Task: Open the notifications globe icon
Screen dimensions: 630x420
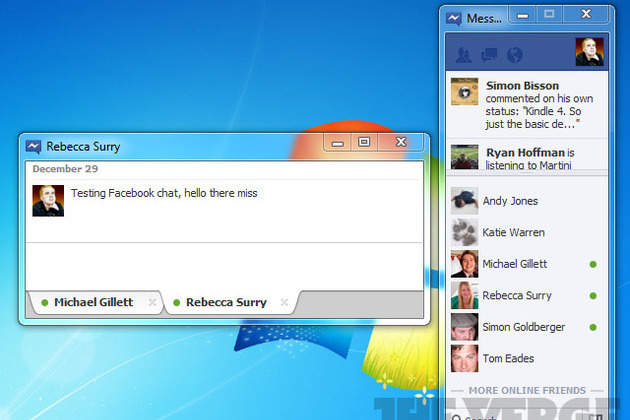Action: pyautogui.click(x=515, y=54)
